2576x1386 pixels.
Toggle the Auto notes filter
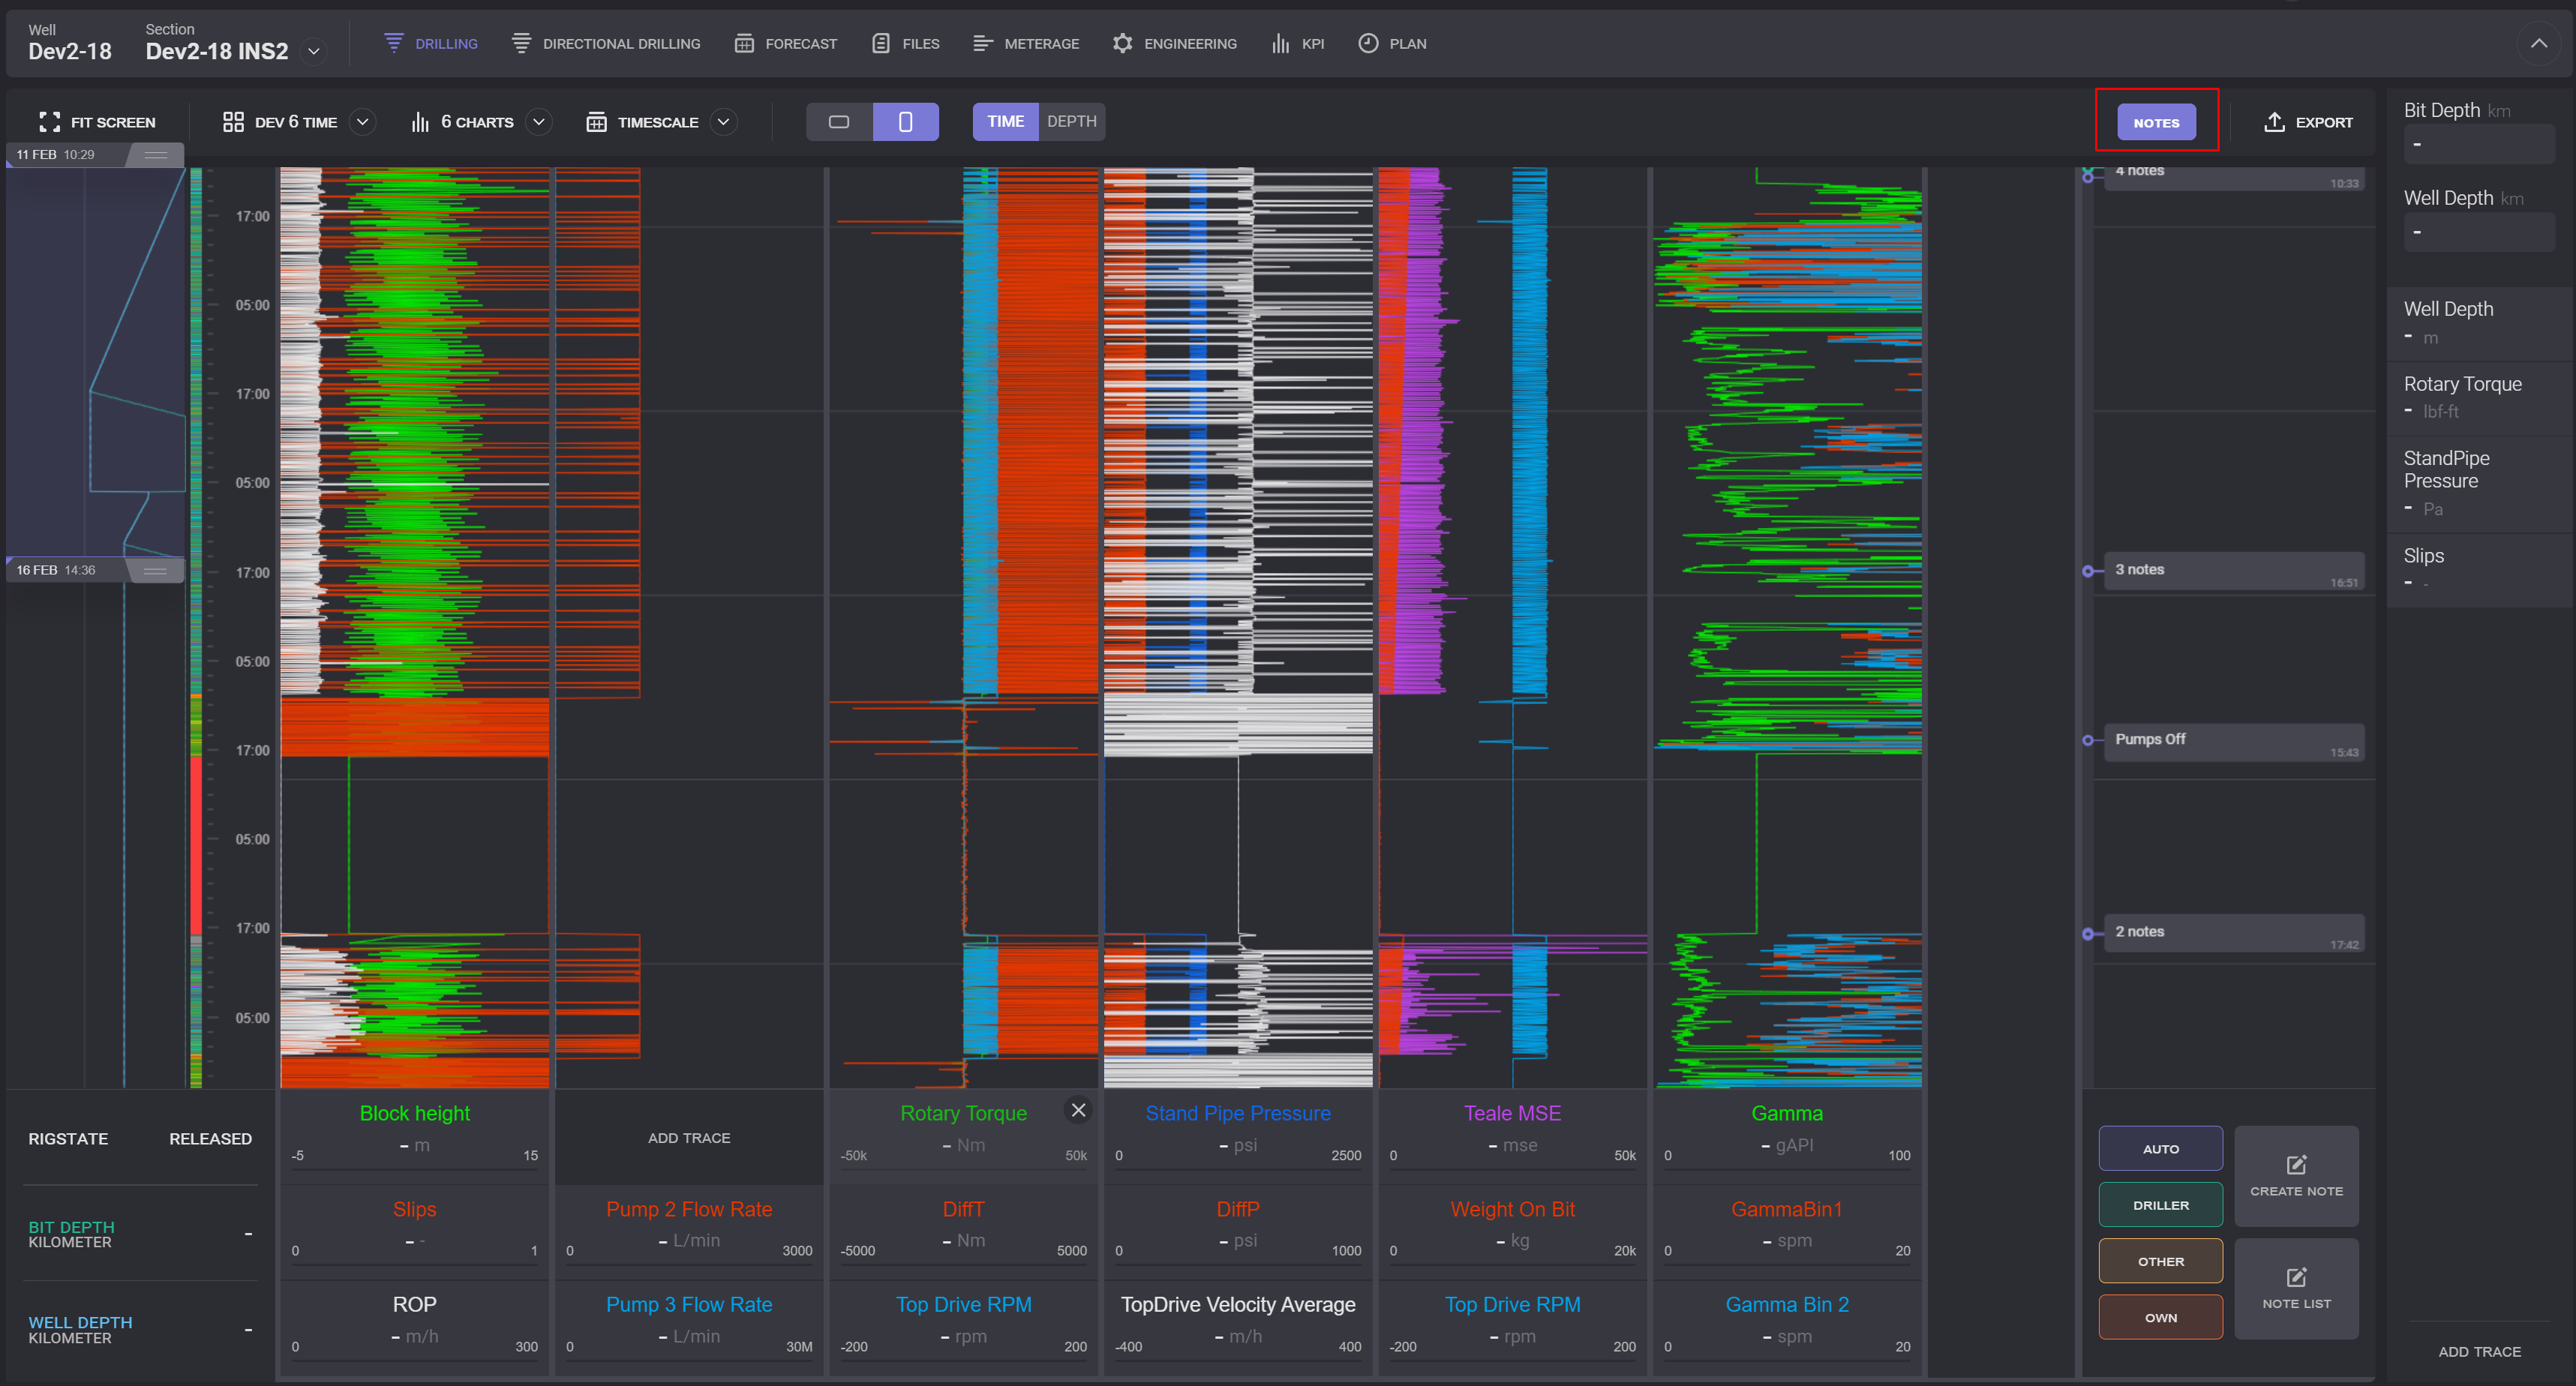tap(2160, 1149)
